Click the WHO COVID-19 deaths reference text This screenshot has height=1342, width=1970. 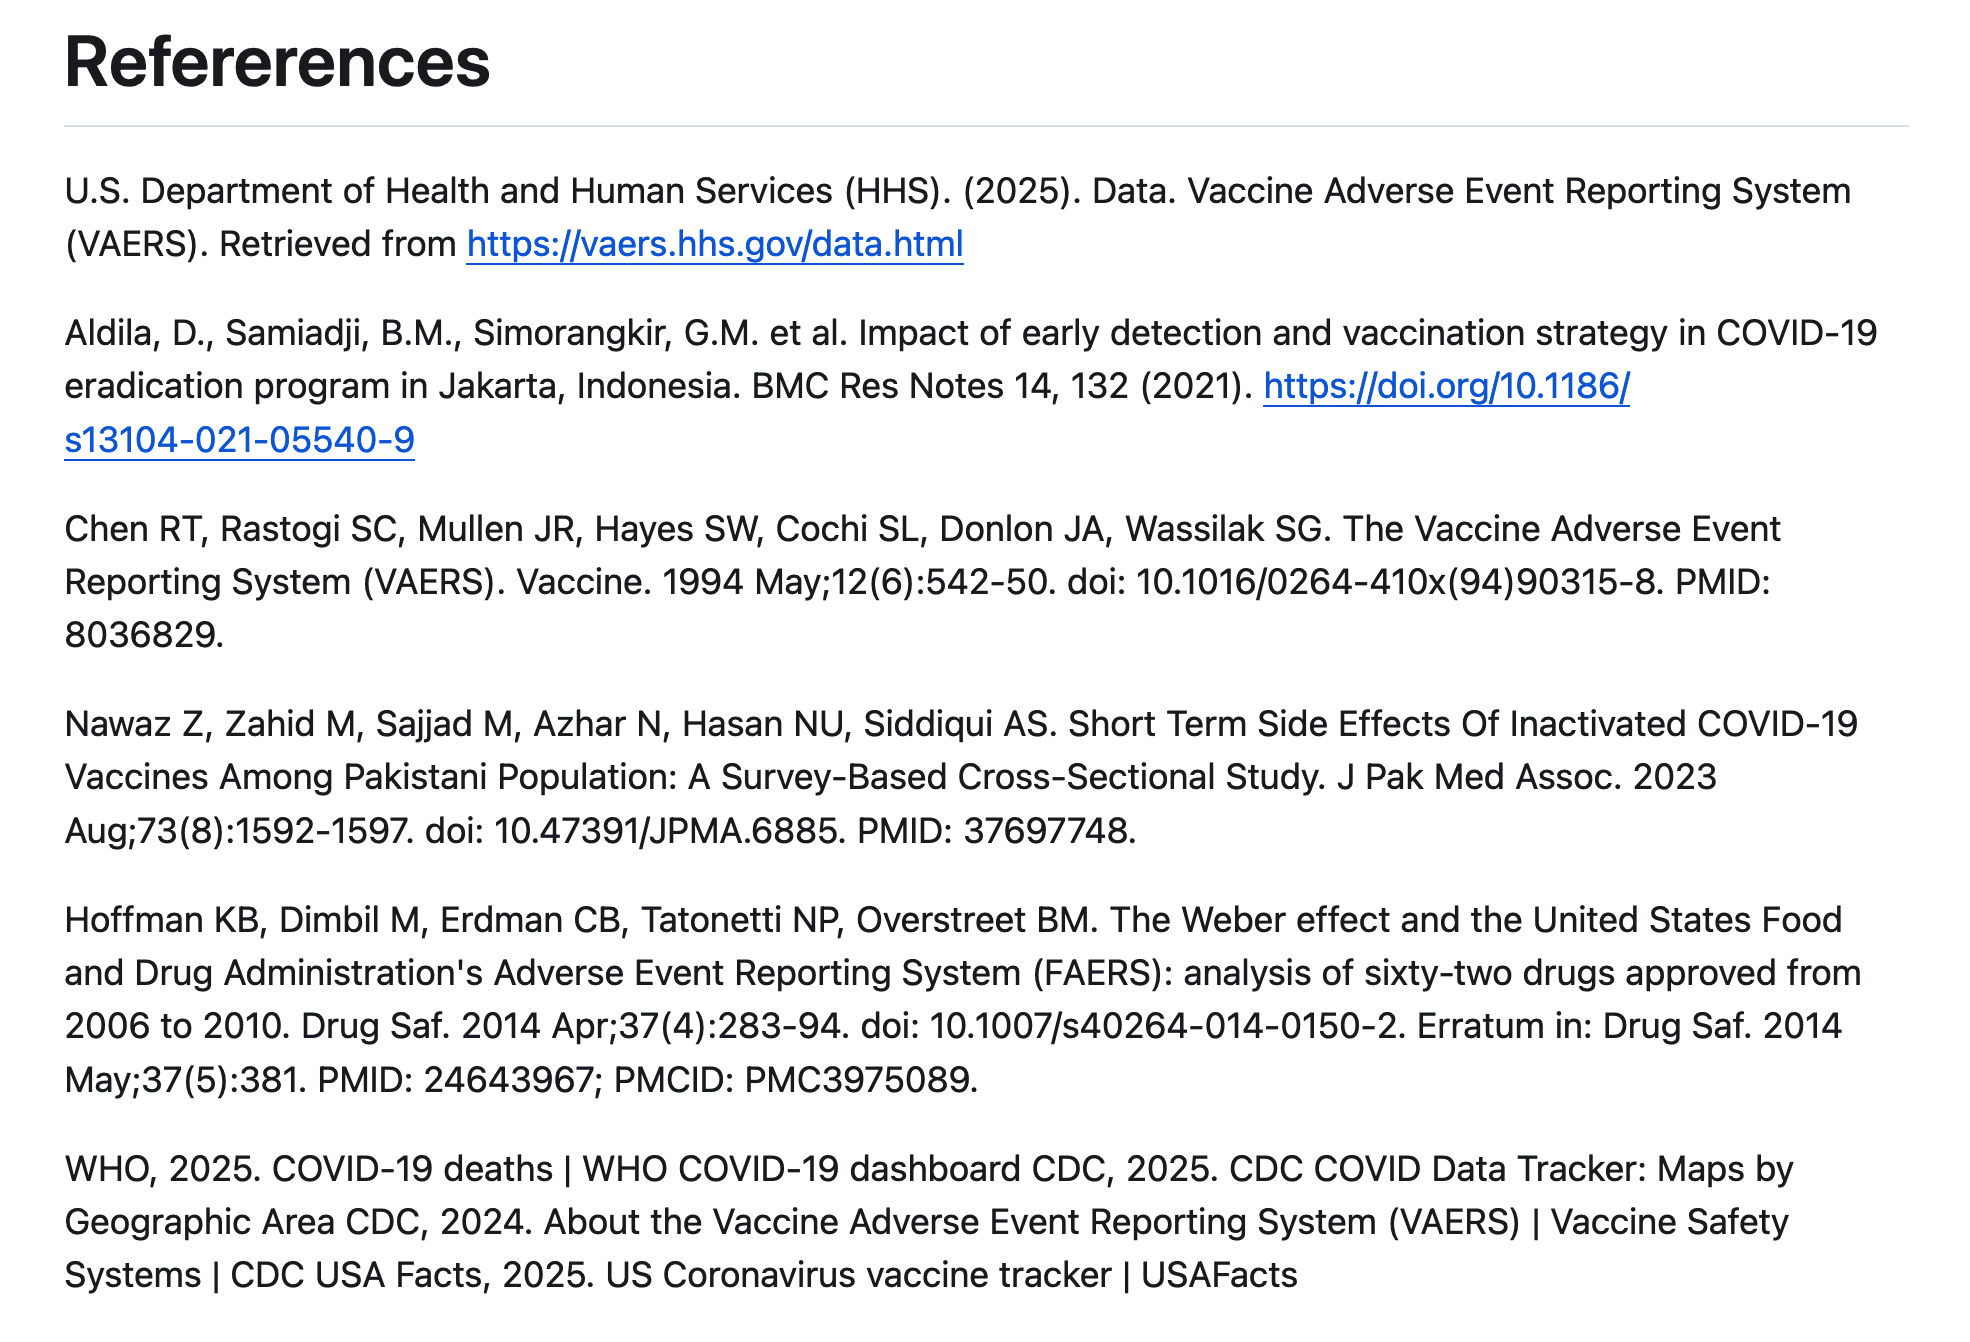(410, 1169)
